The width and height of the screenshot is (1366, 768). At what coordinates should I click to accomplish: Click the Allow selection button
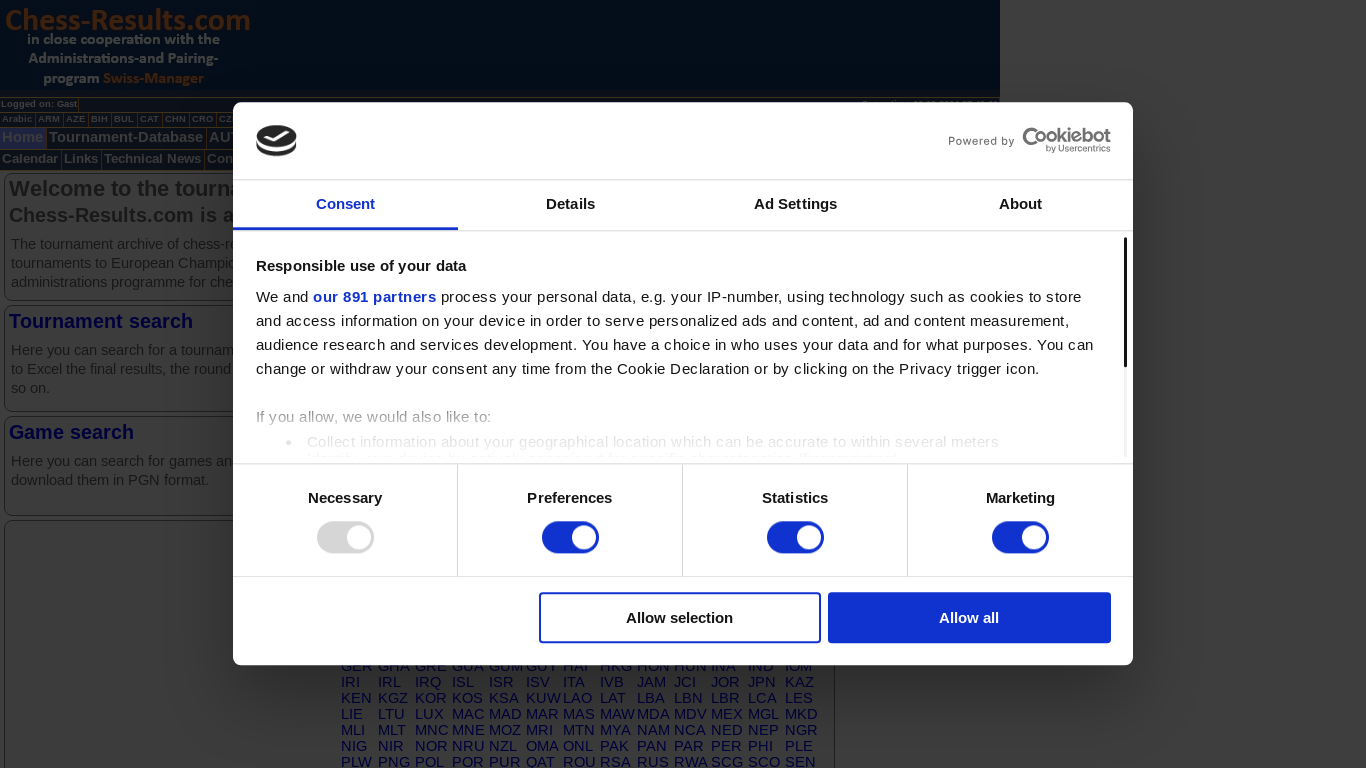pyautogui.click(x=680, y=618)
